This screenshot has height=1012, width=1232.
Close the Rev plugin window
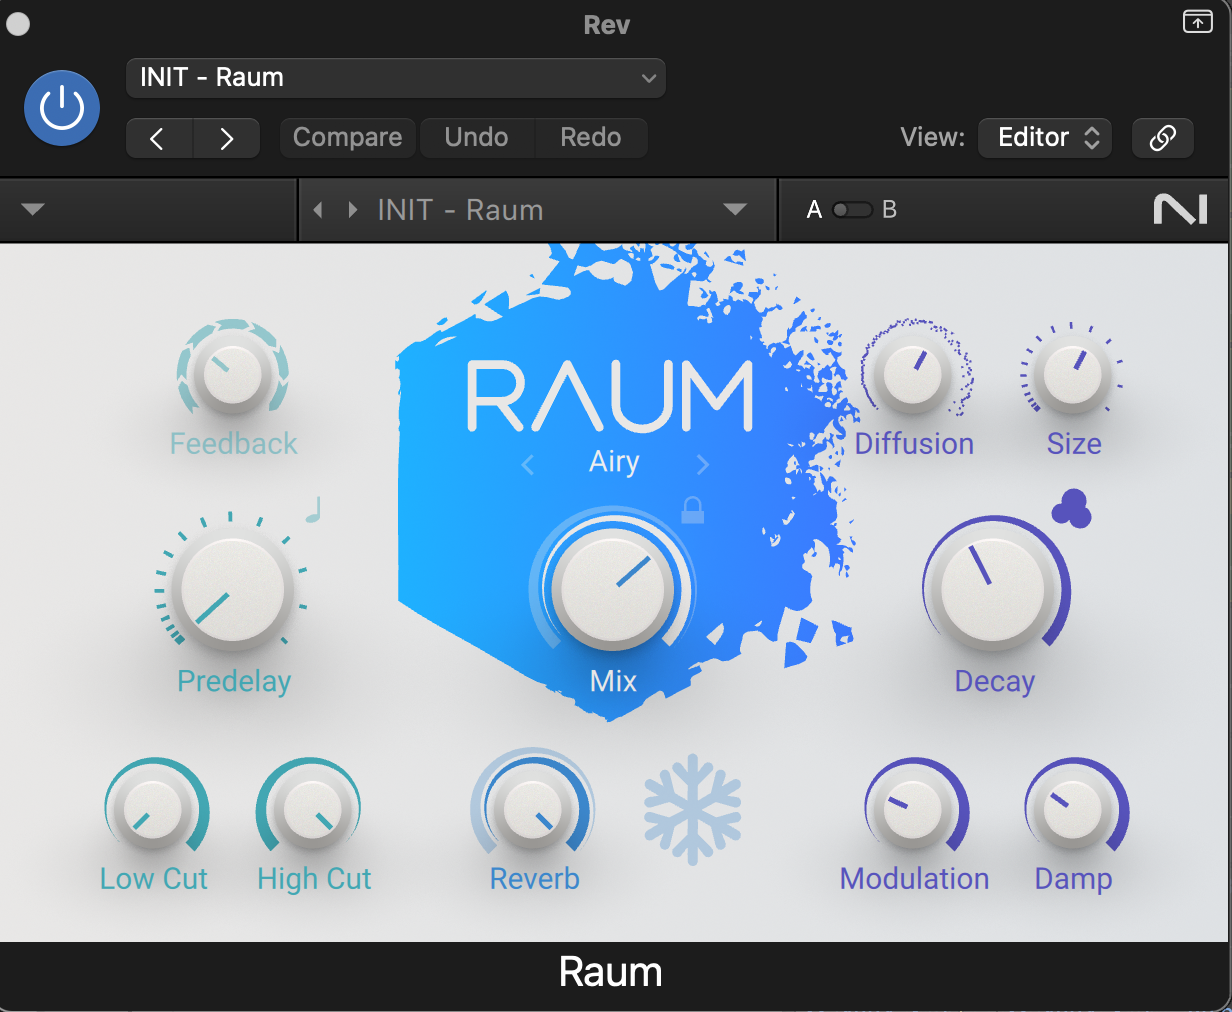(18, 24)
